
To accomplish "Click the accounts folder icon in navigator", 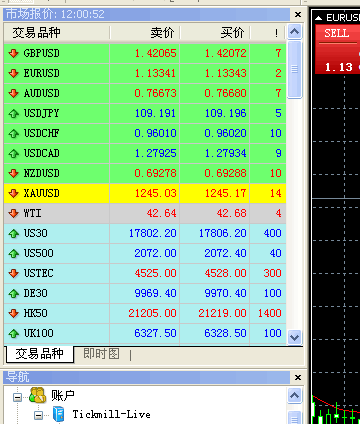I will [x=37, y=395].
